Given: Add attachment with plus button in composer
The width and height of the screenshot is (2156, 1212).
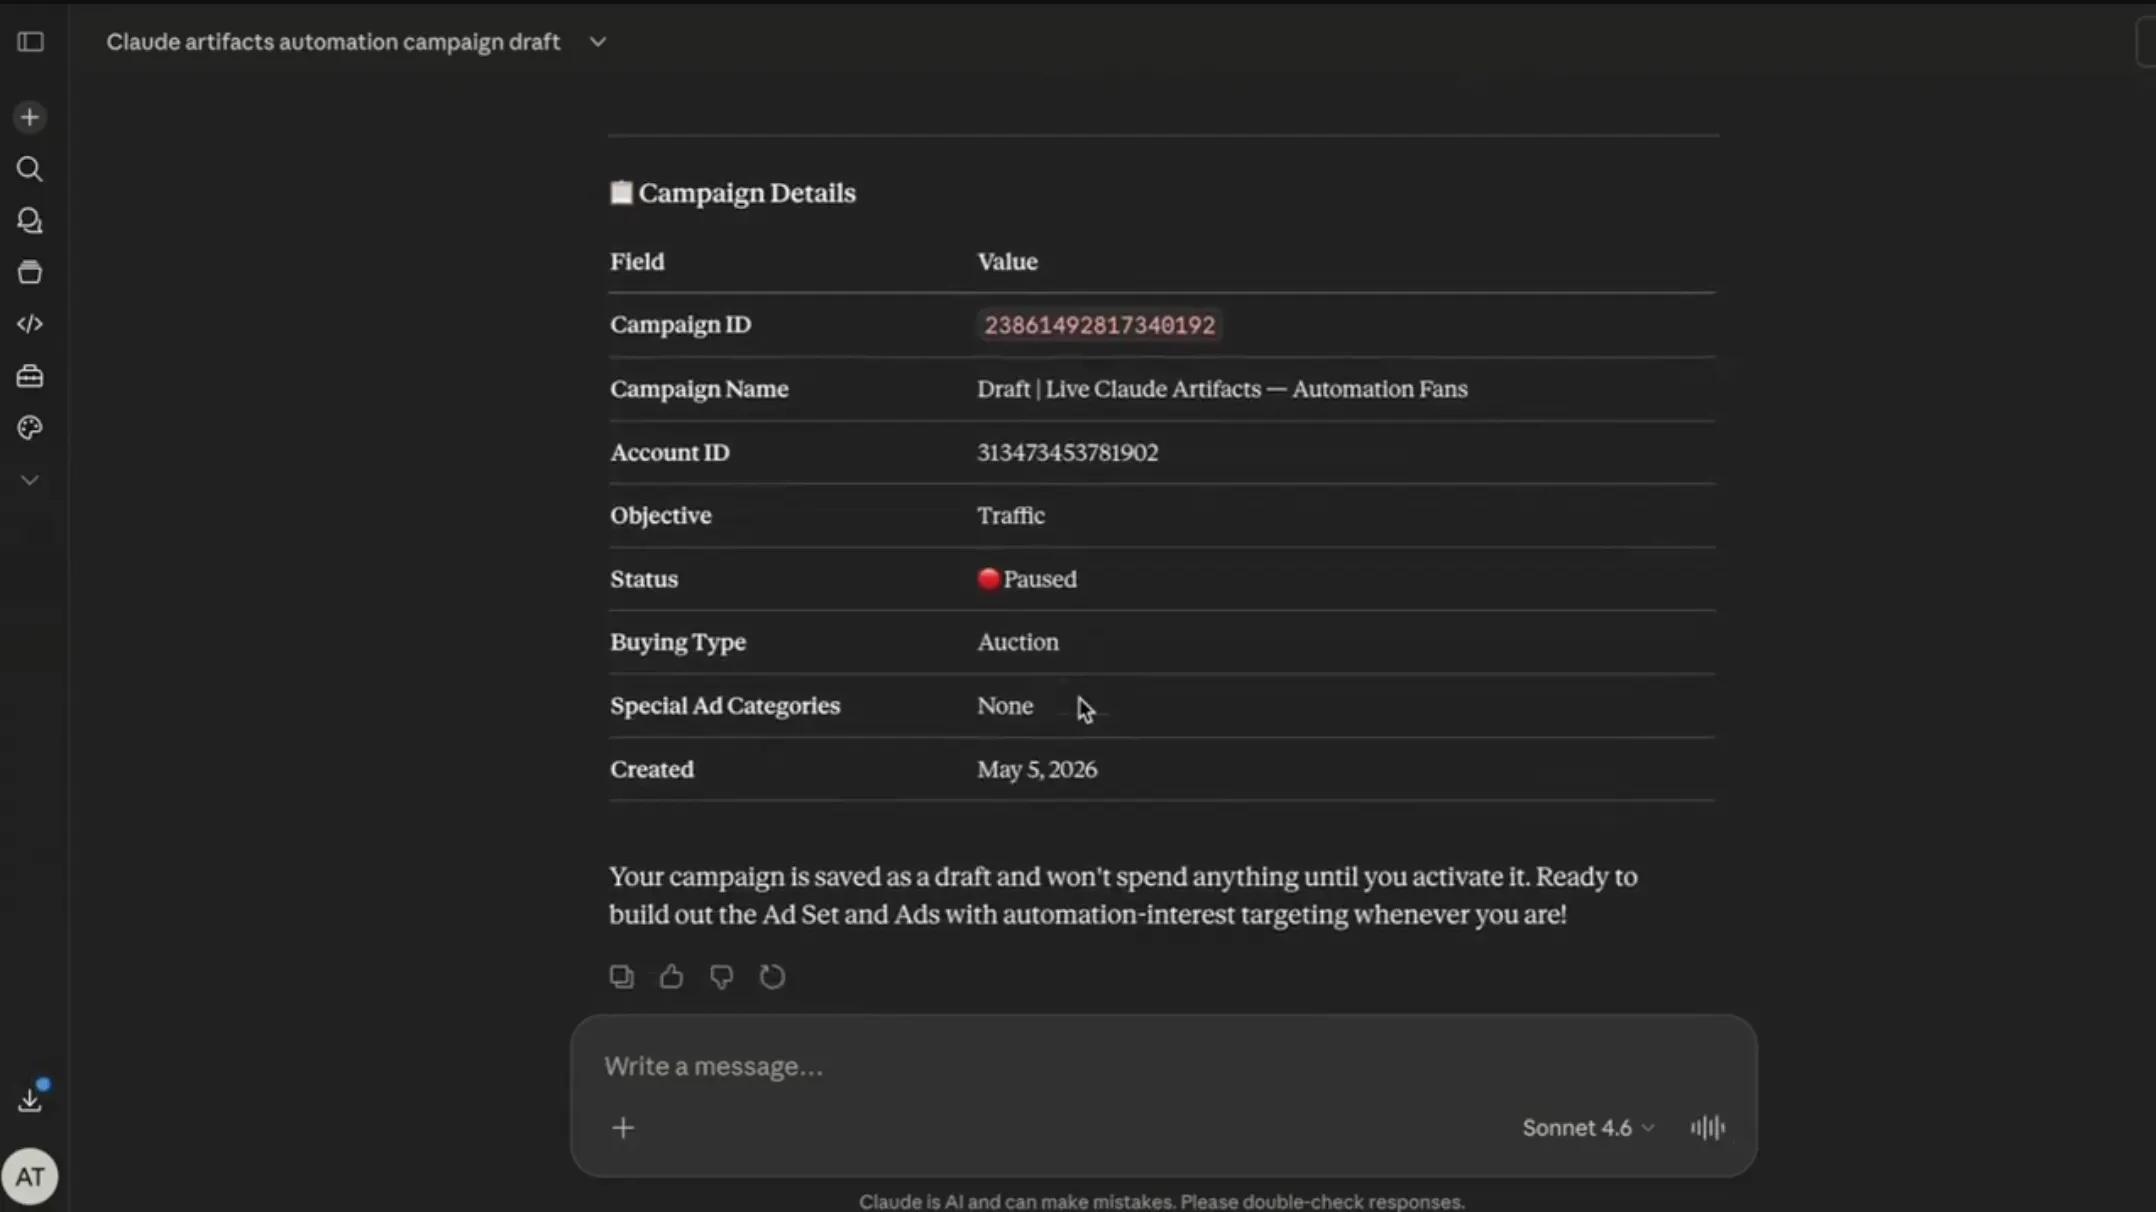Looking at the screenshot, I should tap(623, 1128).
